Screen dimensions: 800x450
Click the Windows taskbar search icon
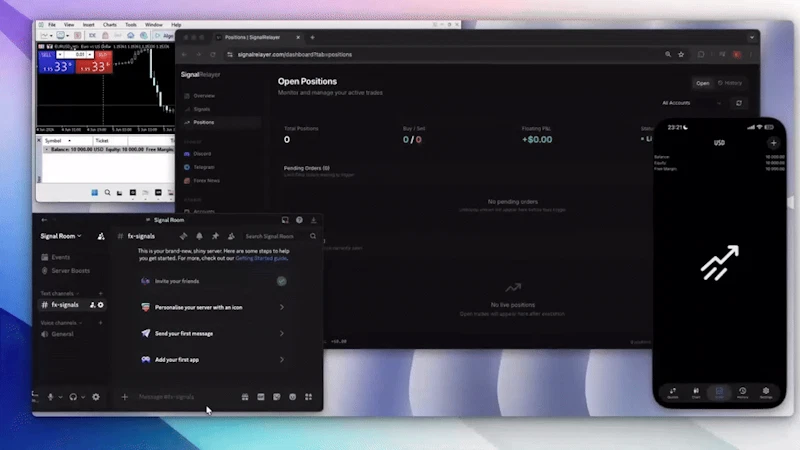[x=108, y=193]
